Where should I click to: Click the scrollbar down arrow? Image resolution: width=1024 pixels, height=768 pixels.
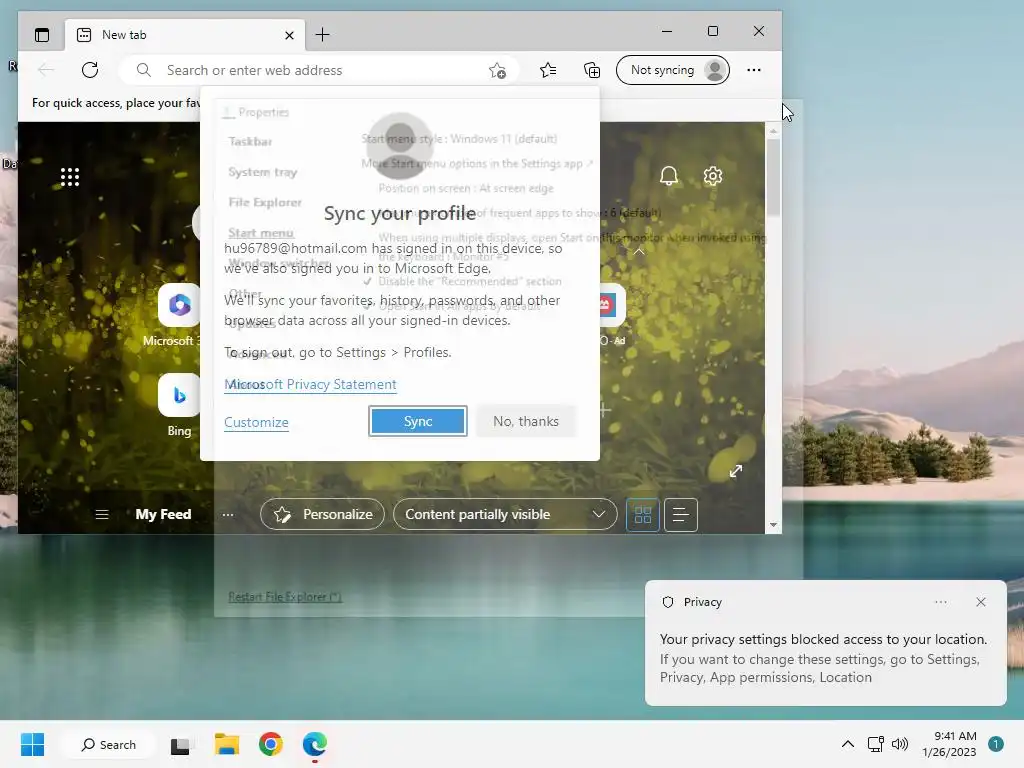(x=773, y=524)
